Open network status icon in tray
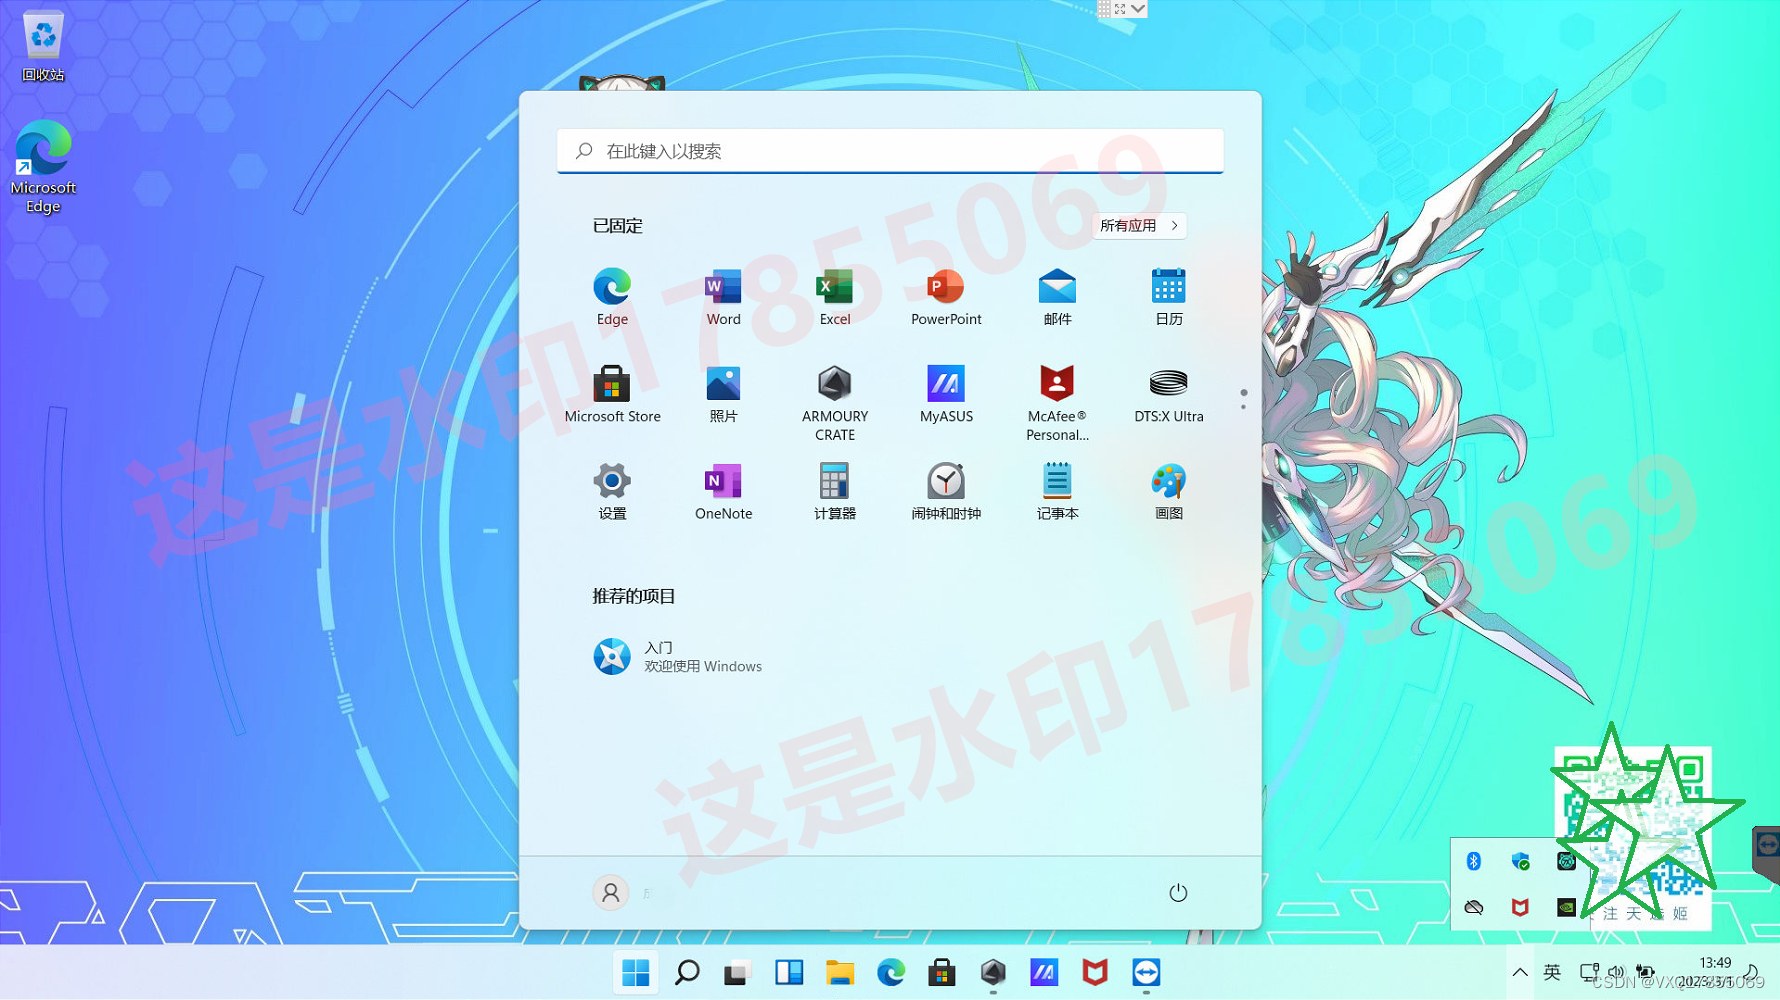1780x1000 pixels. (1589, 972)
